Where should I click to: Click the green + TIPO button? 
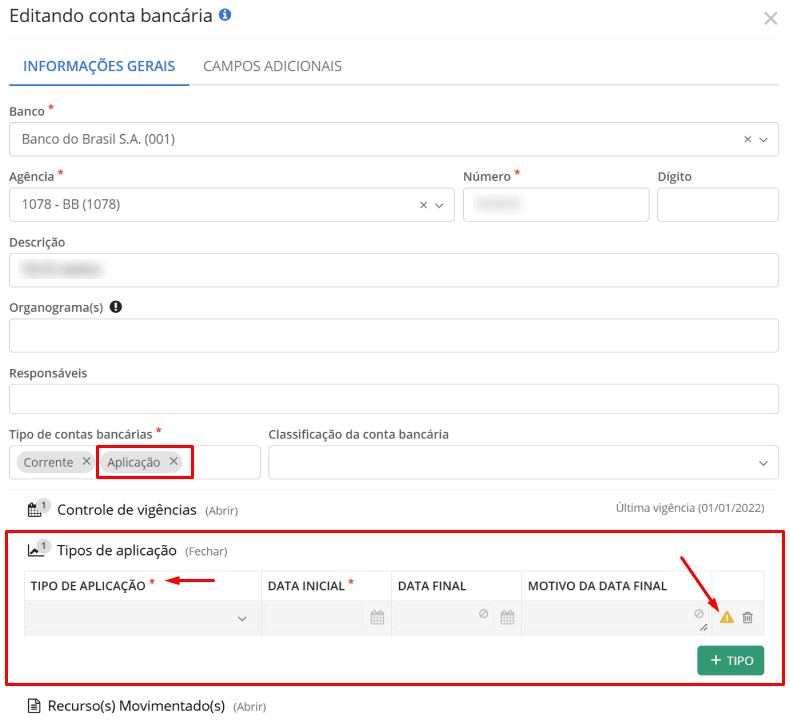coord(730,661)
